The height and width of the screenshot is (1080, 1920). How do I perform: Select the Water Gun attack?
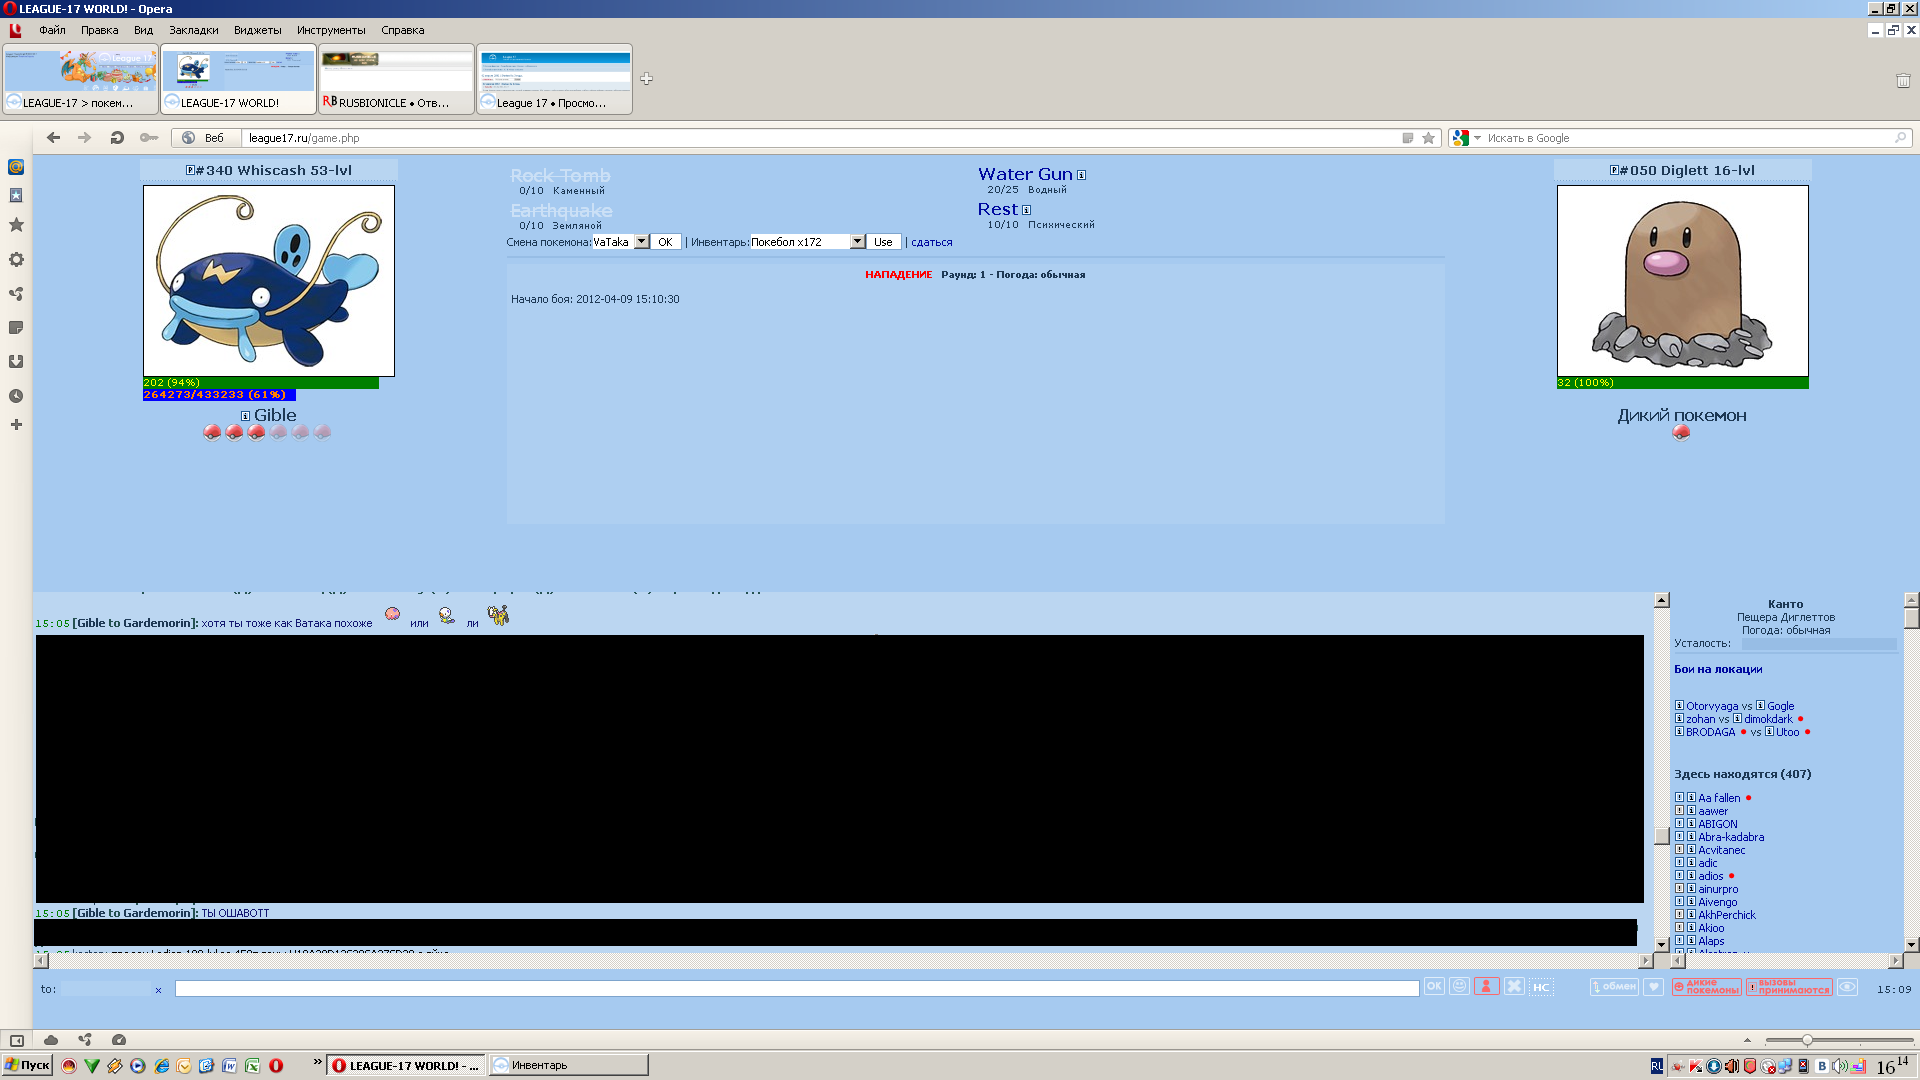point(1025,175)
